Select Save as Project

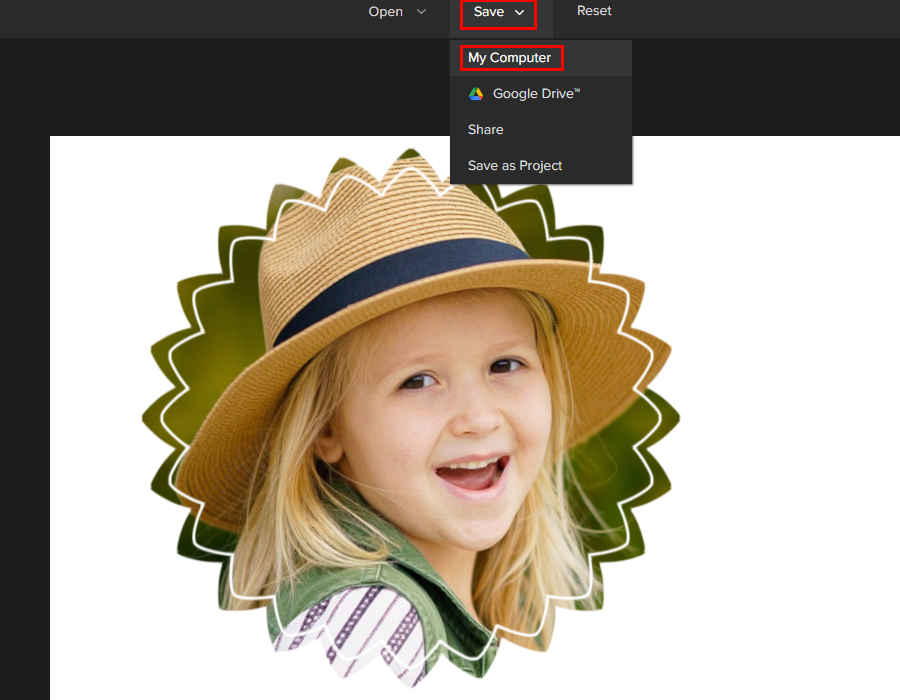point(515,166)
